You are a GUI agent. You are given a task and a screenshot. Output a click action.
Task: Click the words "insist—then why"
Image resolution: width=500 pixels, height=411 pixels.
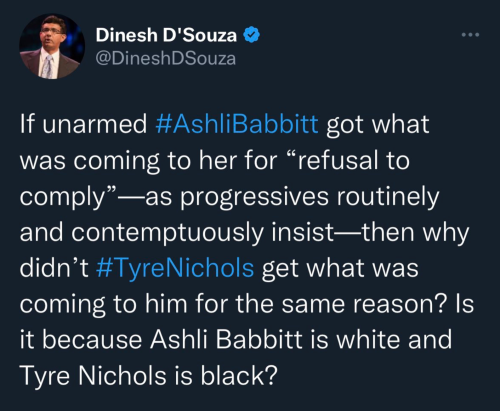pos(370,233)
